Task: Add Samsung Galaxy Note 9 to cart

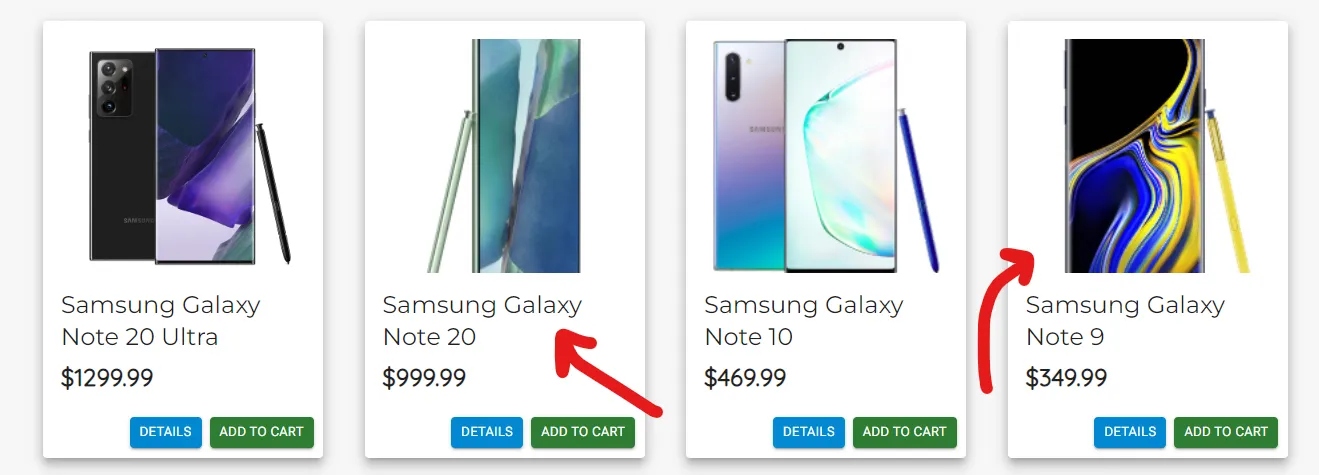Action: coord(1226,432)
